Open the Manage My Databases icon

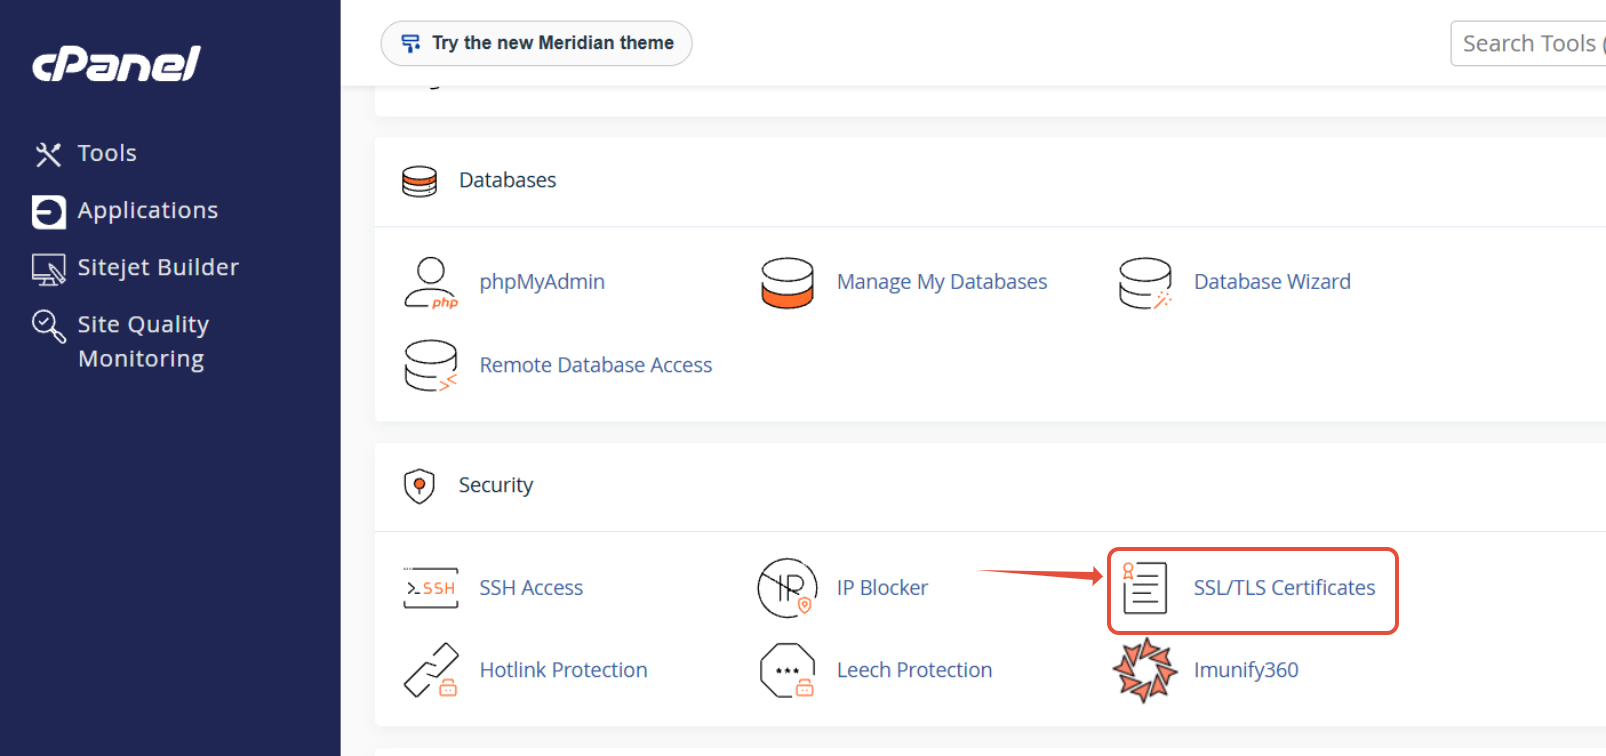coord(787,283)
